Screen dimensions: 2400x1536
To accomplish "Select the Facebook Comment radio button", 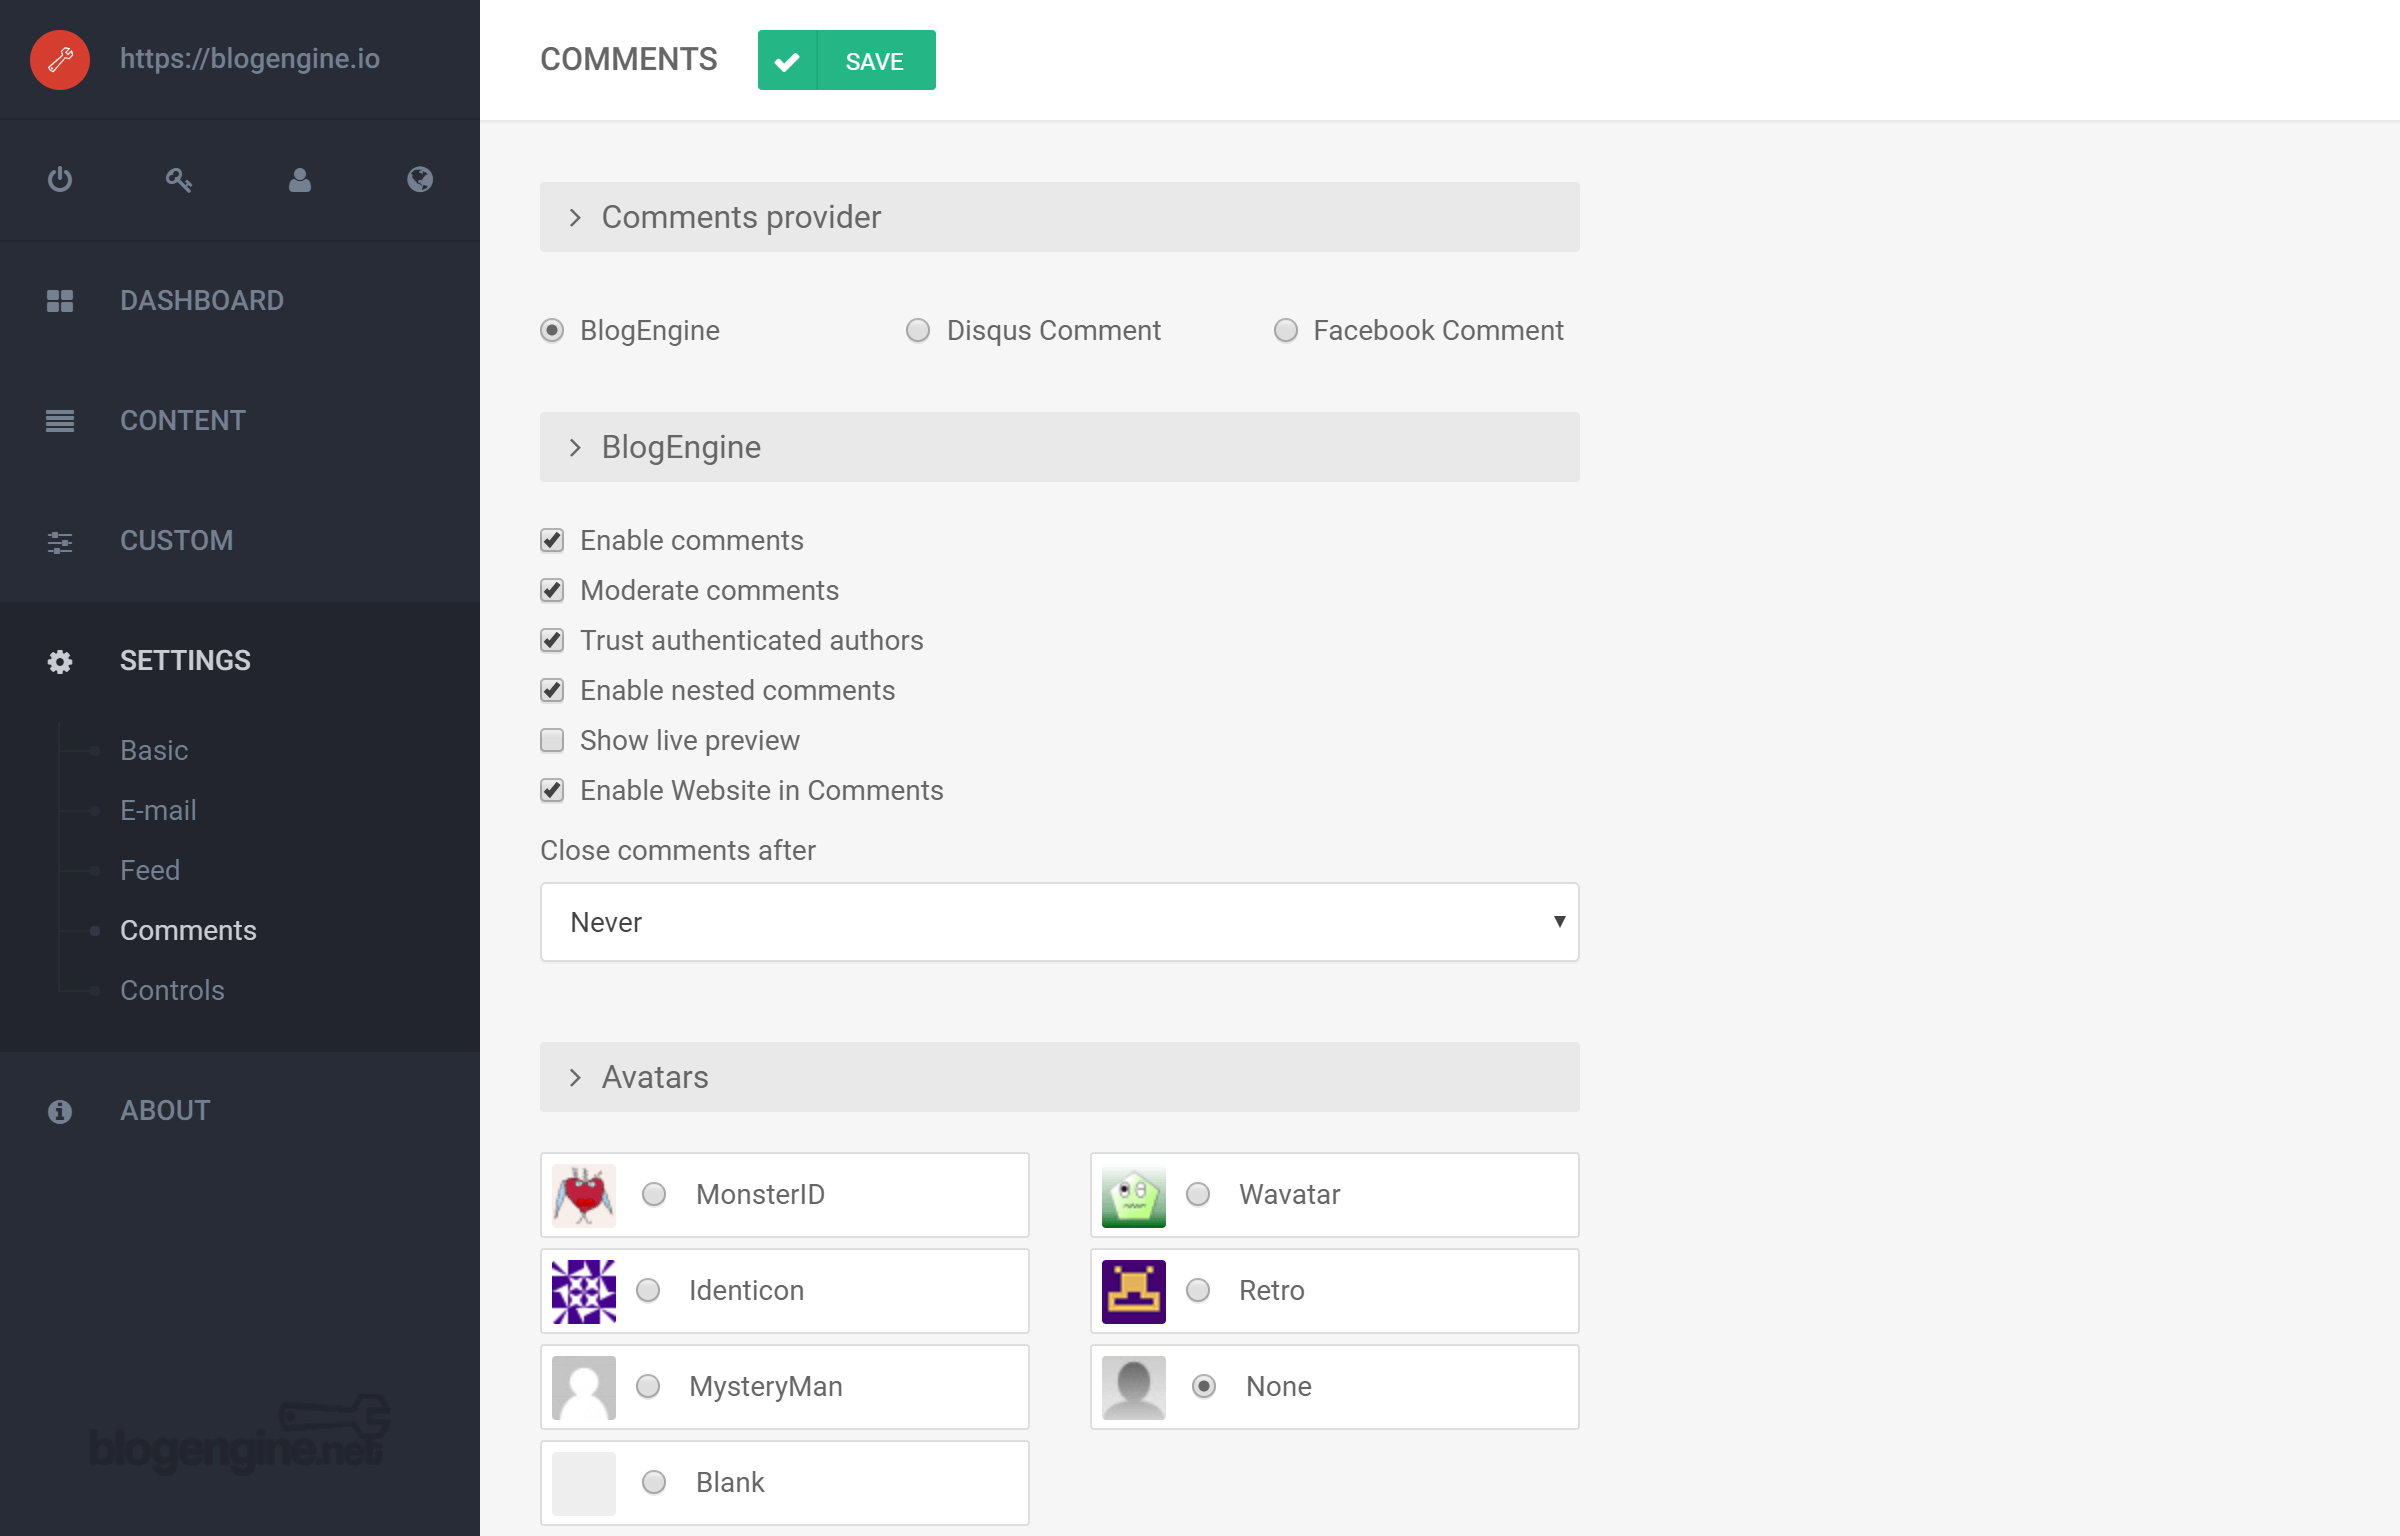I will coord(1286,330).
